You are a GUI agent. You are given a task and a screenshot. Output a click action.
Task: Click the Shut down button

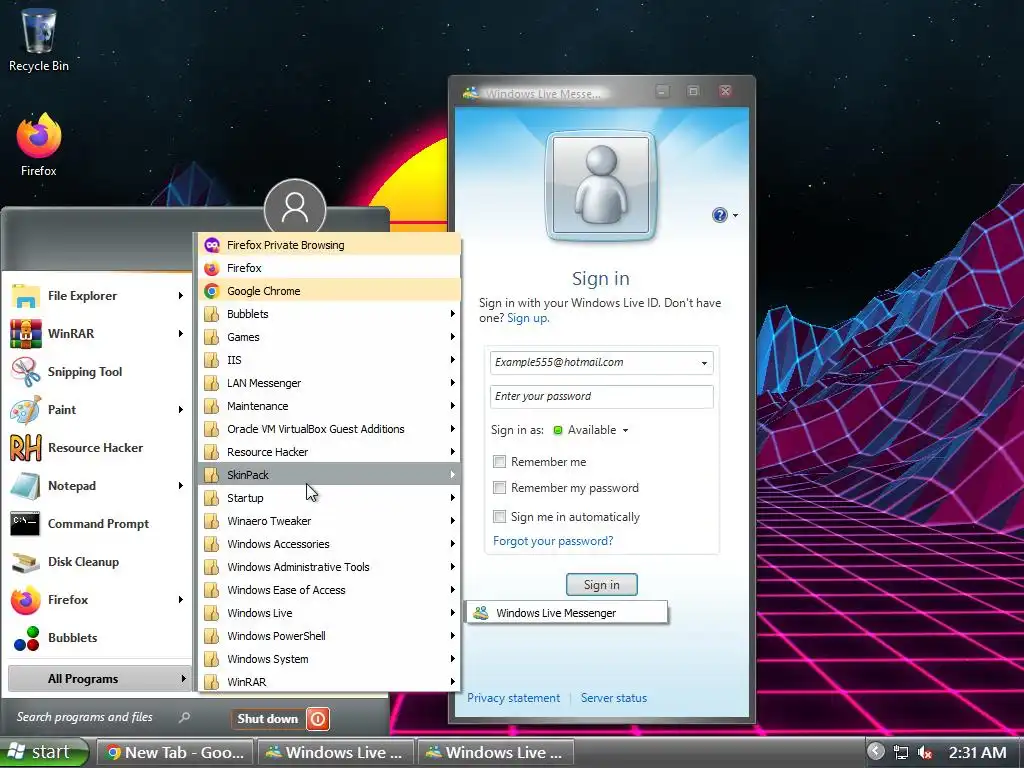(x=268, y=719)
